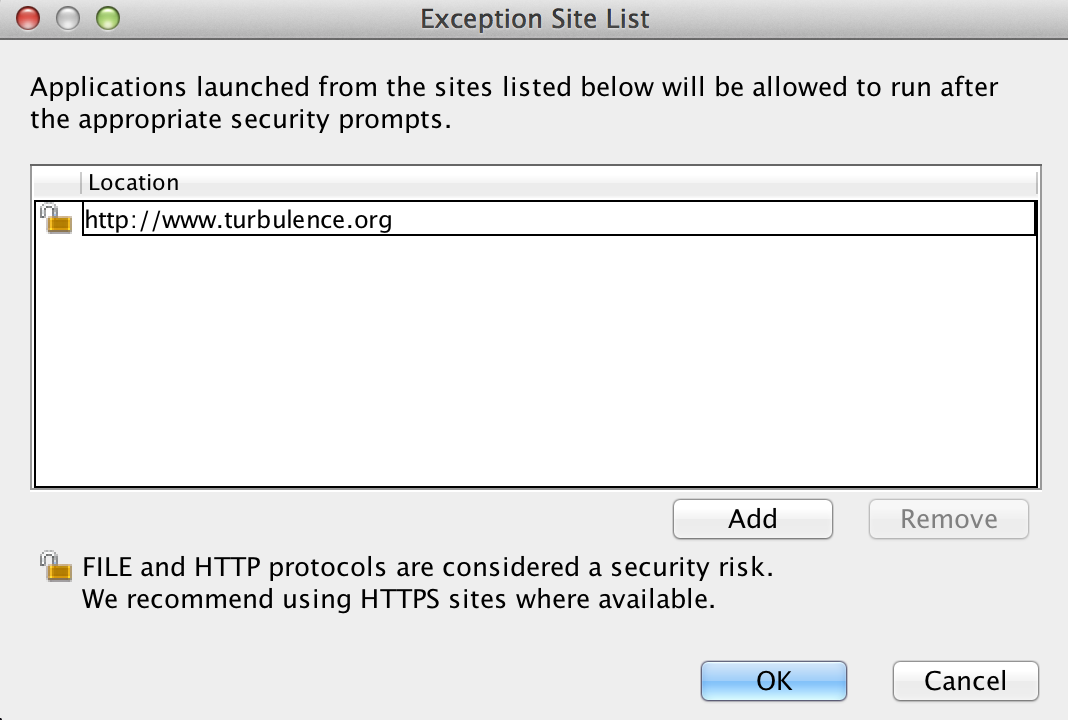Click the divider just left of the Location label
The image size is (1068, 720).
81,183
